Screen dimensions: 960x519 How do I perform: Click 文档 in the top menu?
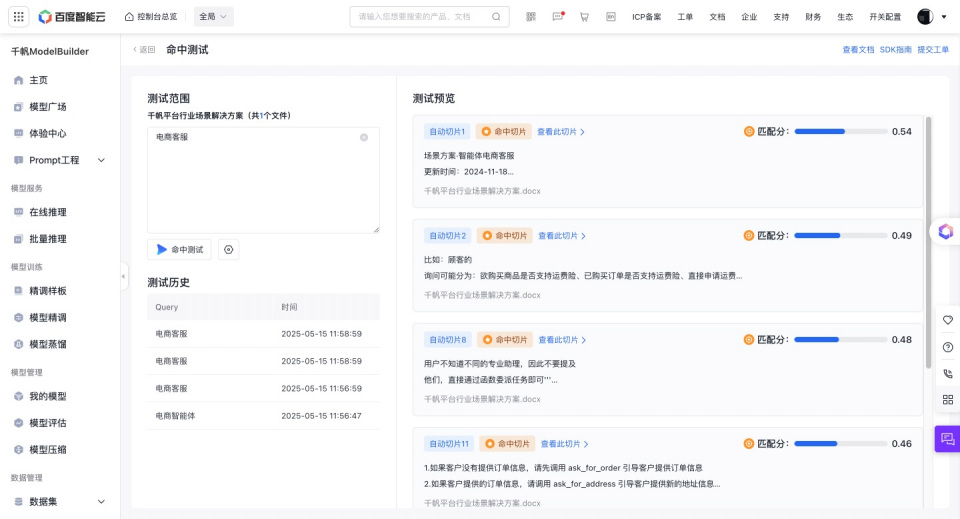click(717, 17)
